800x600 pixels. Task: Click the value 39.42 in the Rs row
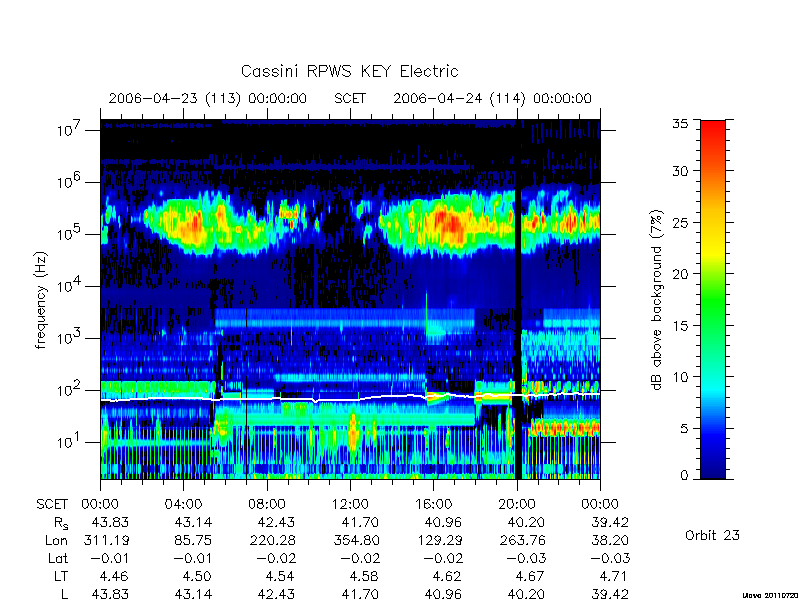point(610,522)
